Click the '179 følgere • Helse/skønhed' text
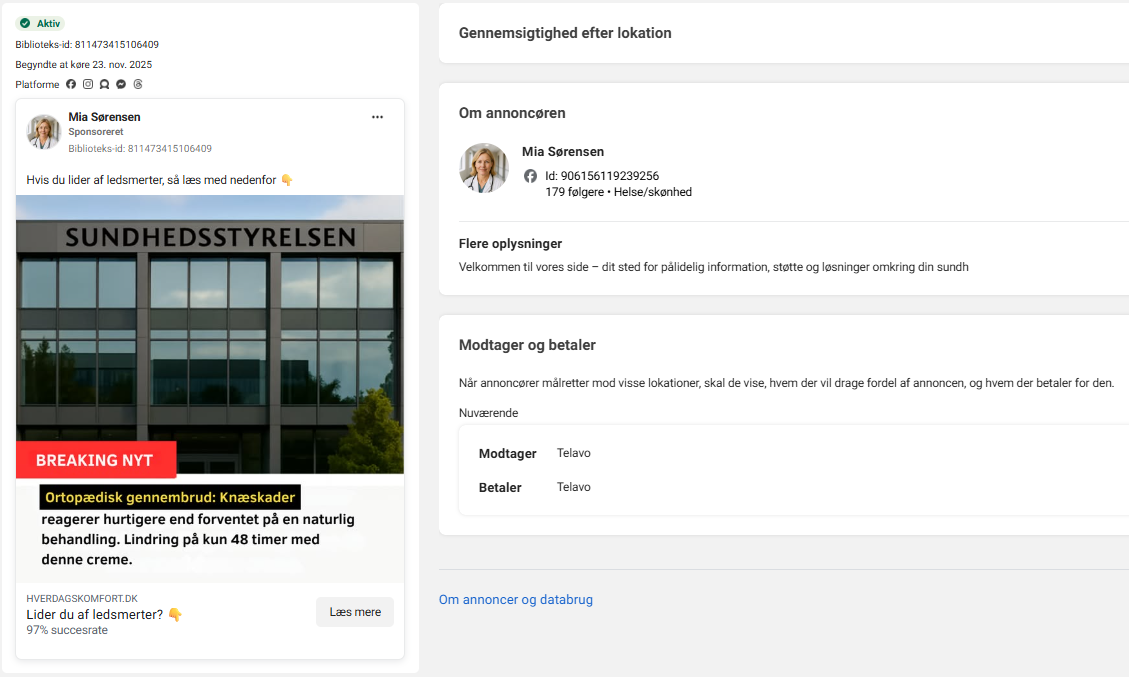The height and width of the screenshot is (677, 1129). point(619,192)
